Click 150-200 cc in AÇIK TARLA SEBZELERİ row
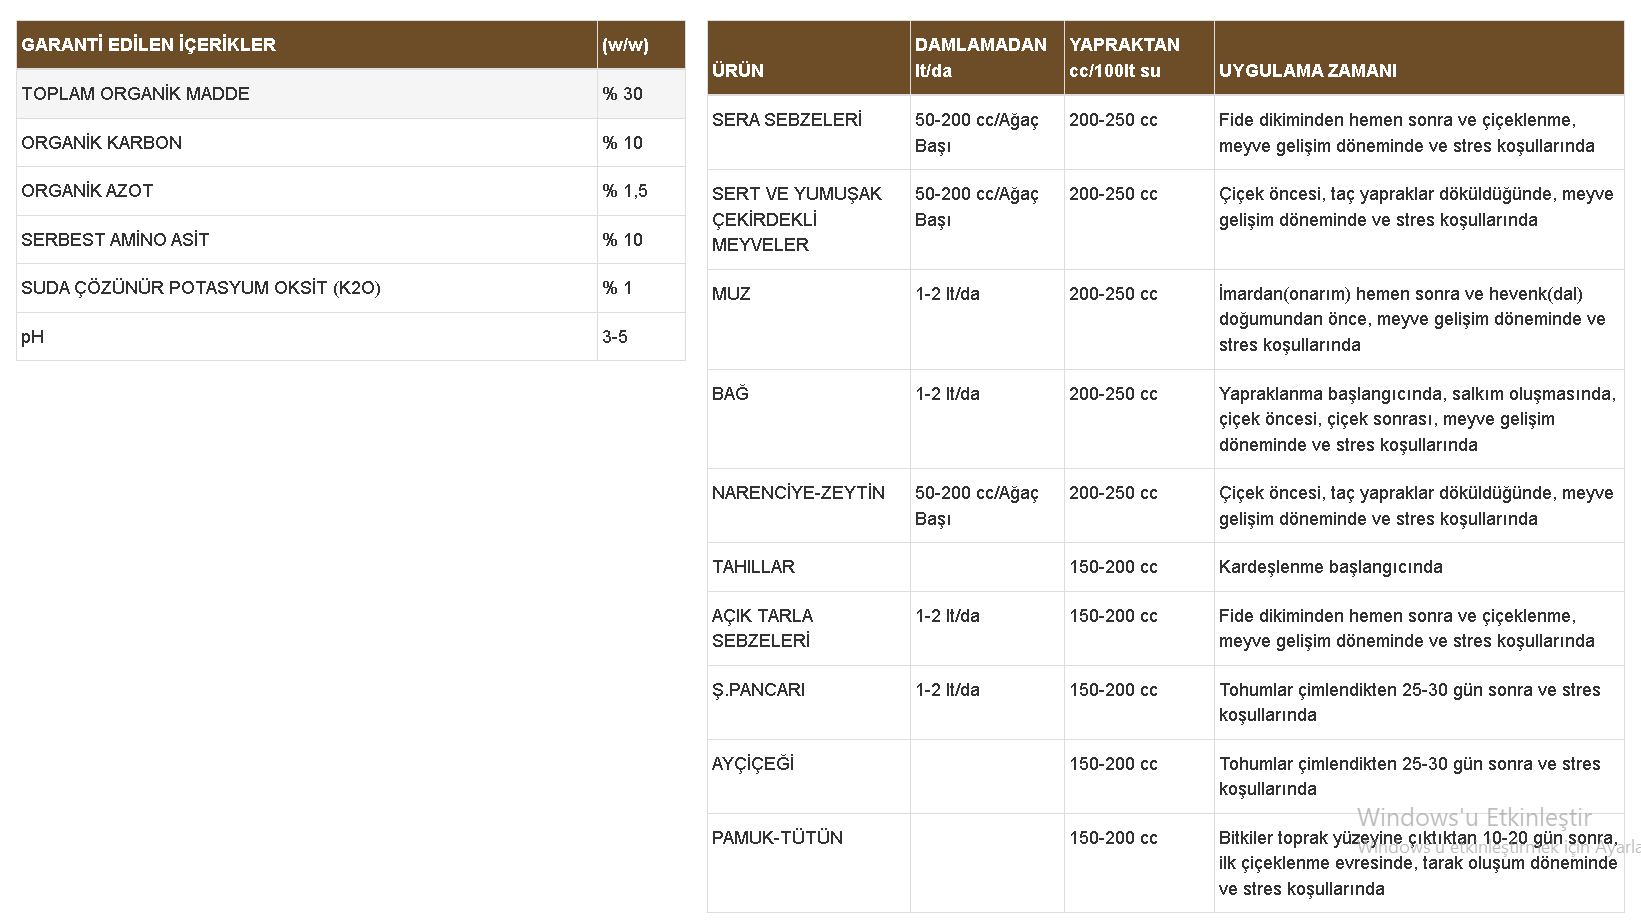The height and width of the screenshot is (923, 1641). 1113,616
